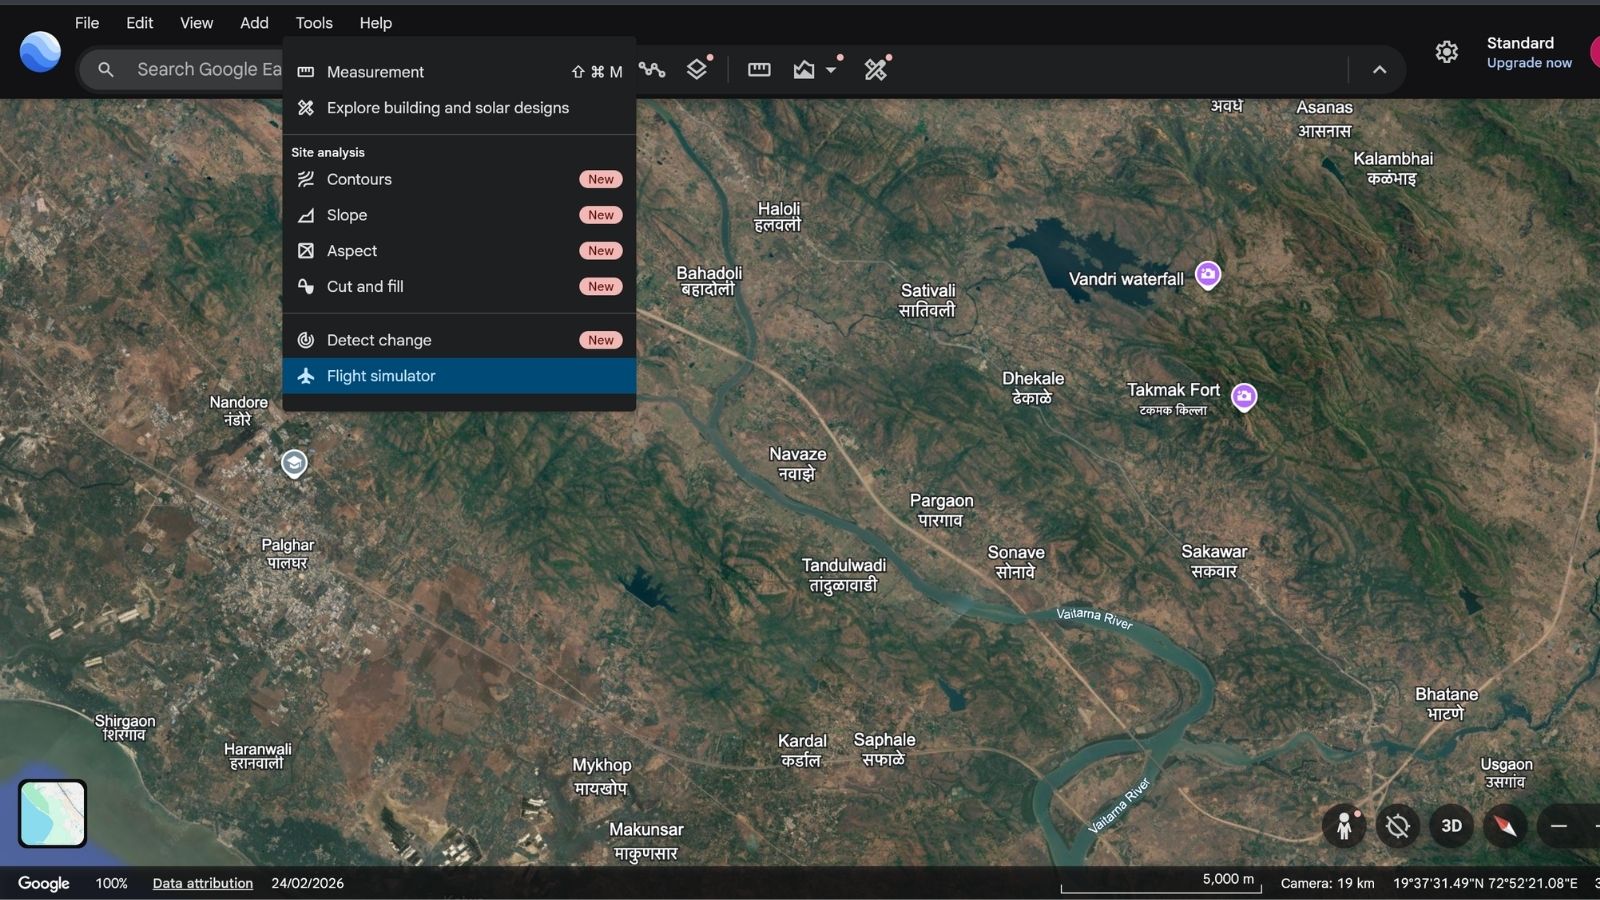Close the open Tools menu
The image size is (1600, 900).
point(314,22)
